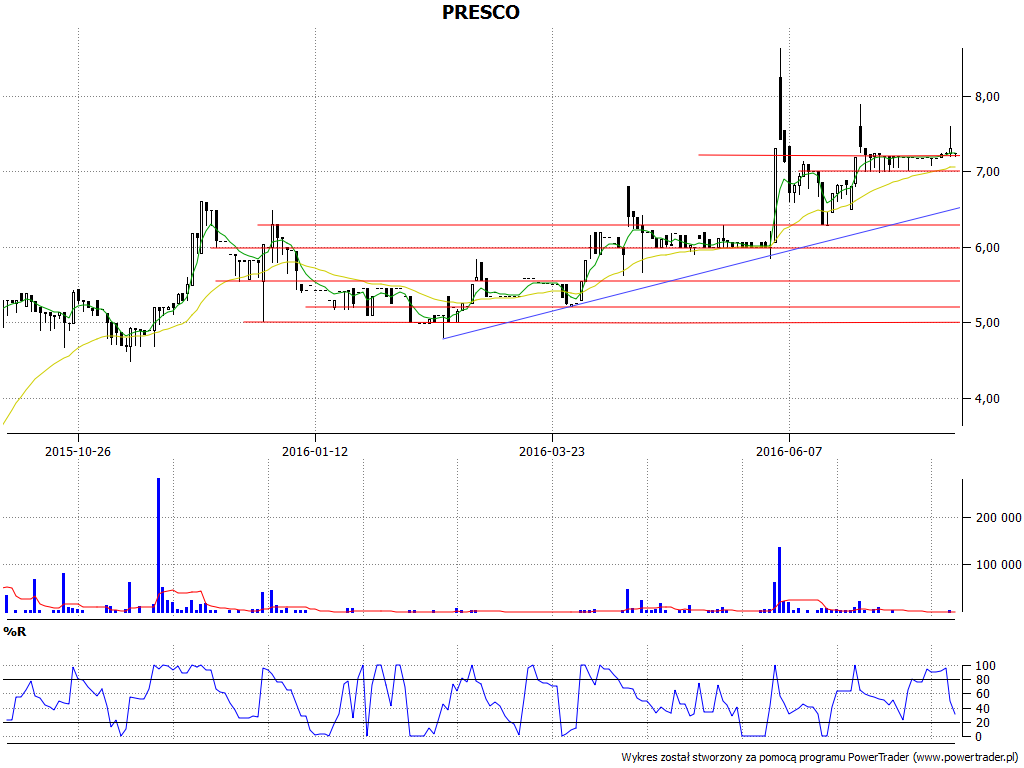Click the 20 level on %R axis
The image size is (1024, 768).
(x=982, y=722)
